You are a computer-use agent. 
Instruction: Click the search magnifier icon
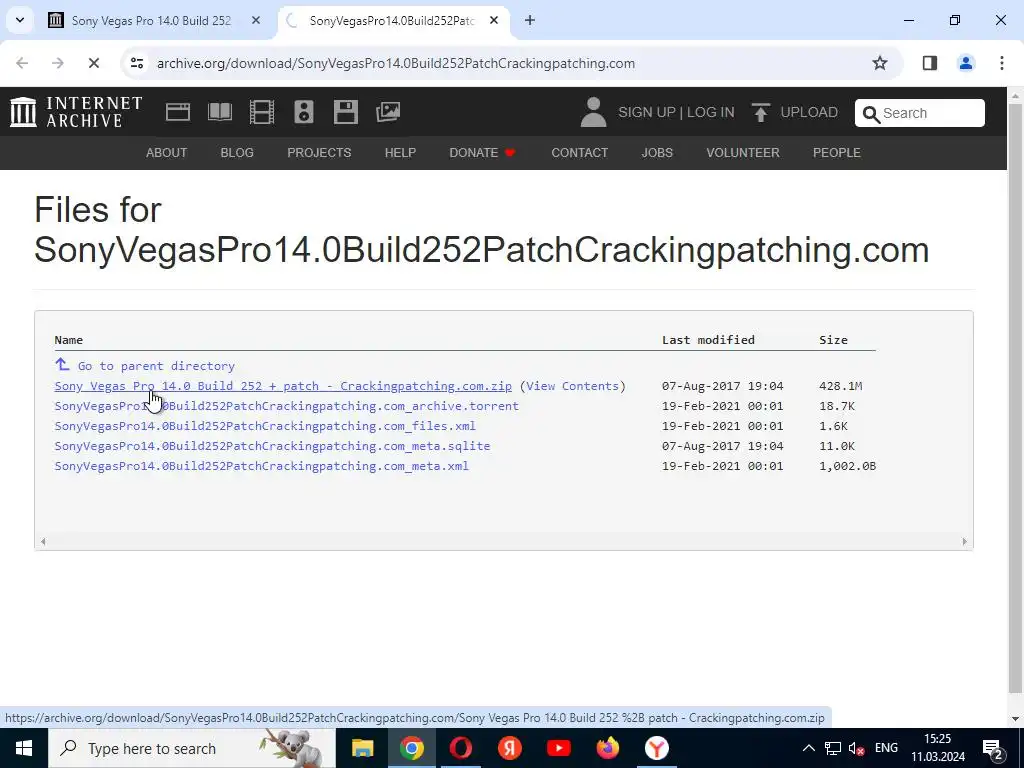[871, 114]
